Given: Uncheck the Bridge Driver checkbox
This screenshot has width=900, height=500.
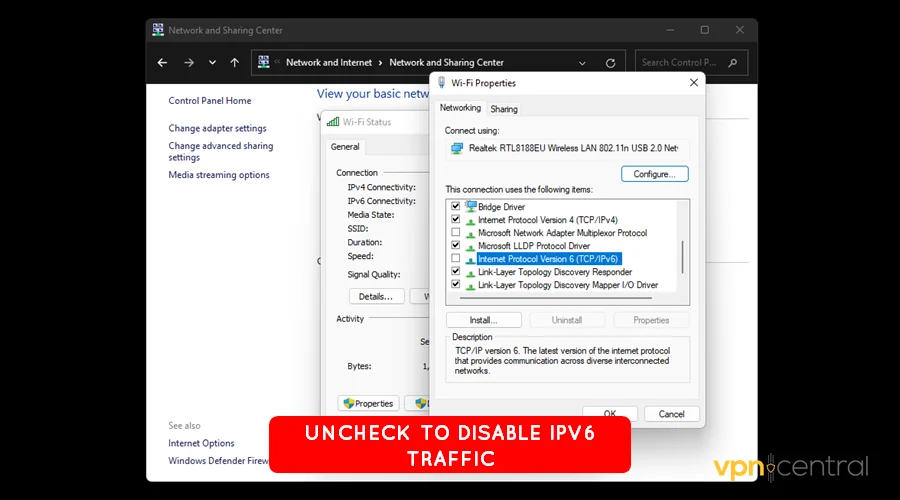Looking at the screenshot, I should (456, 206).
